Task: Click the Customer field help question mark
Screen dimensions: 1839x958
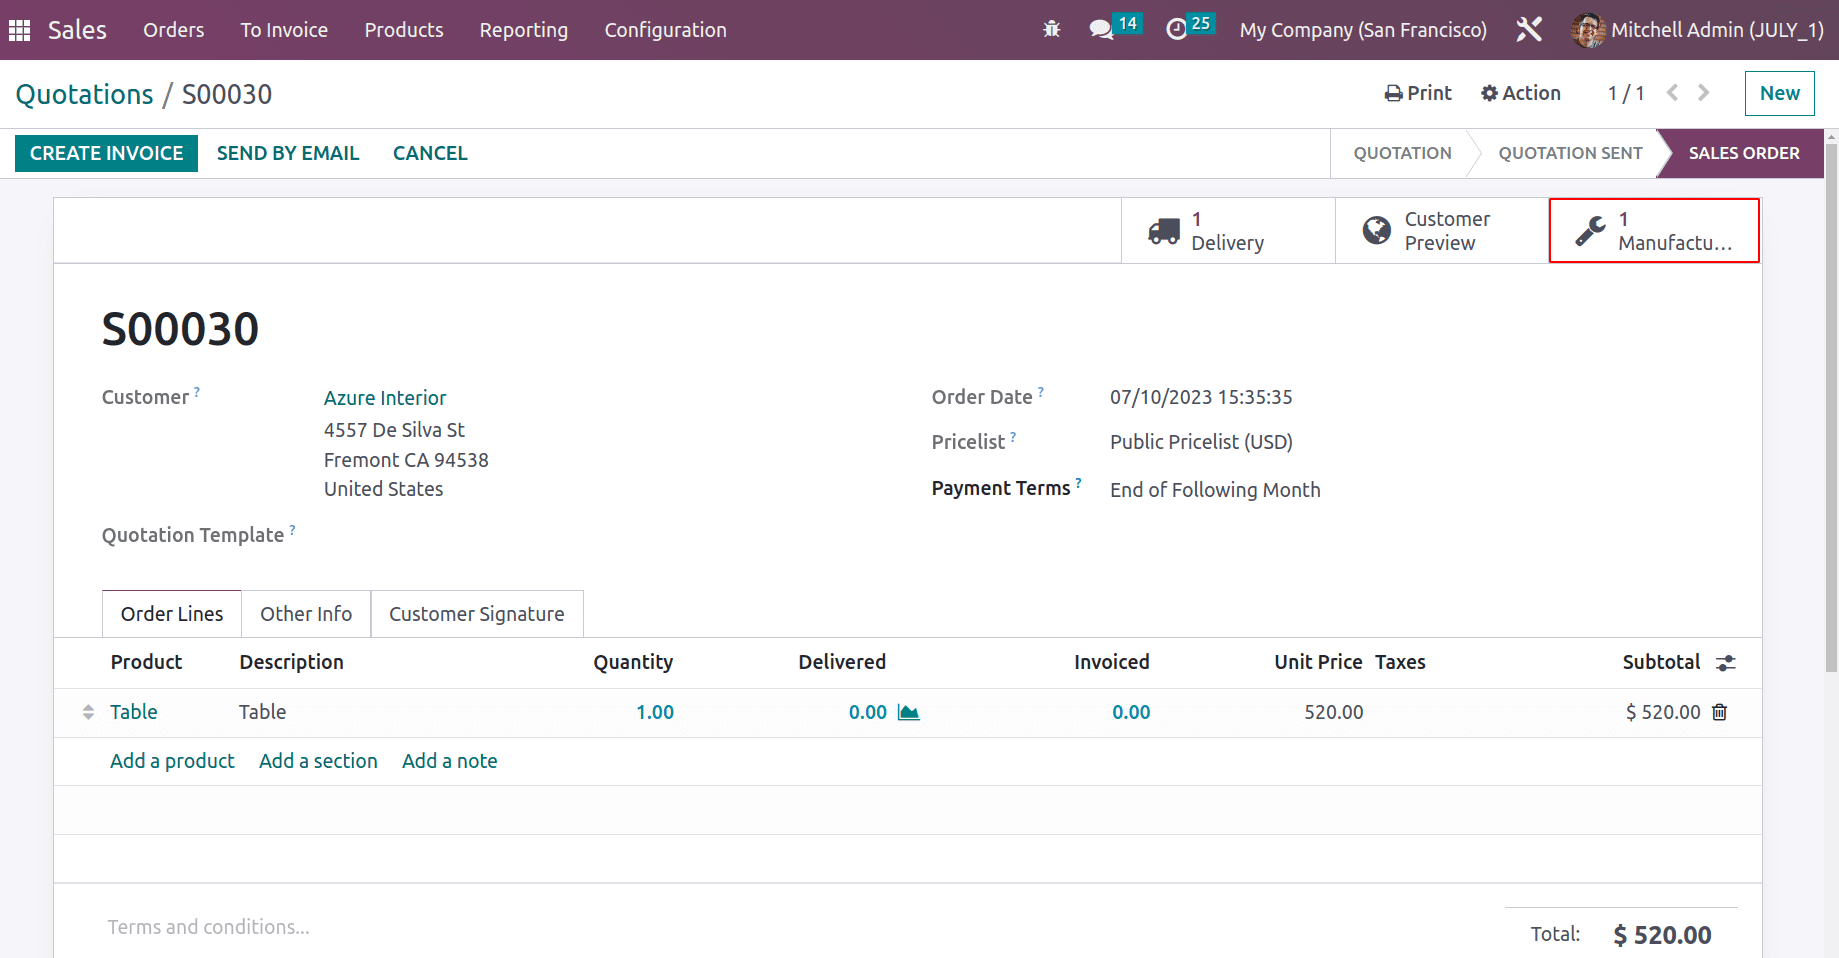Action: tap(197, 392)
